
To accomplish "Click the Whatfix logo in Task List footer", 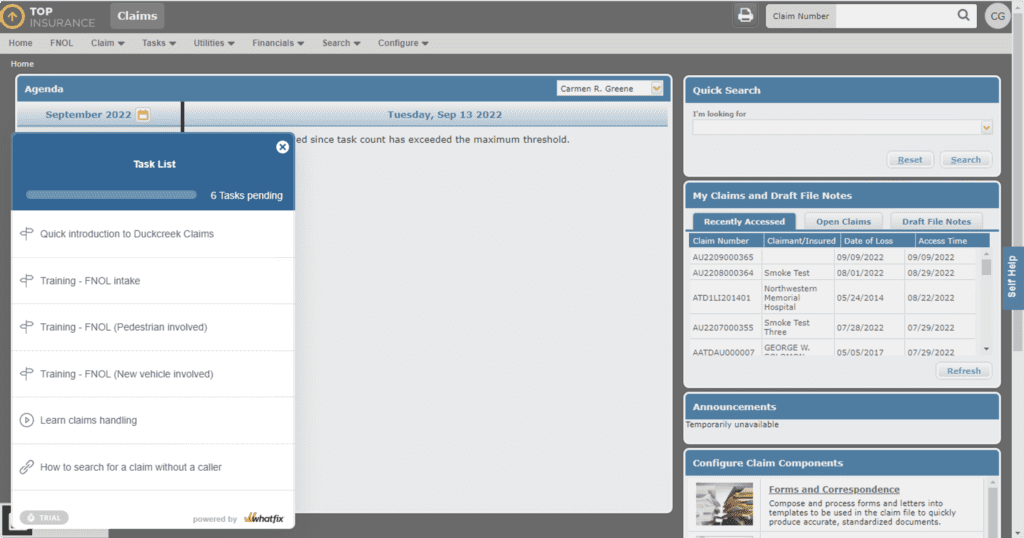I will pyautogui.click(x=264, y=518).
